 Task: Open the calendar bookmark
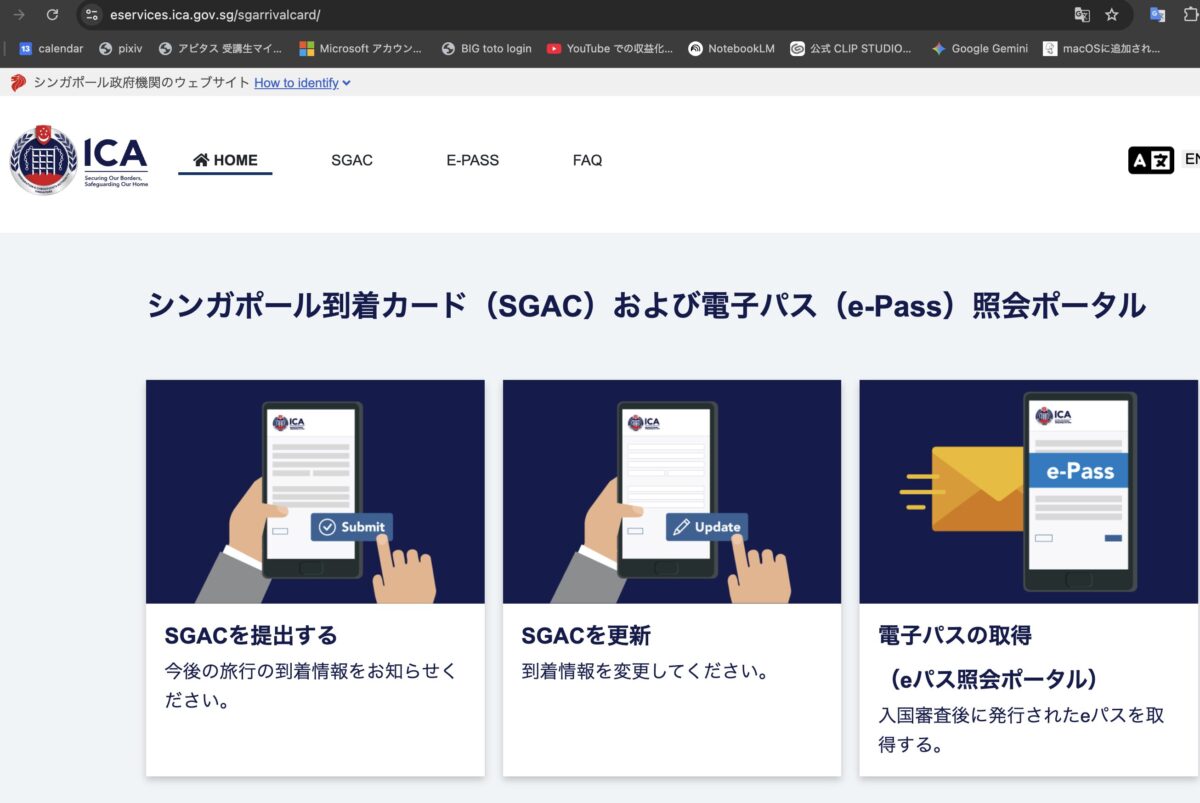[51, 48]
